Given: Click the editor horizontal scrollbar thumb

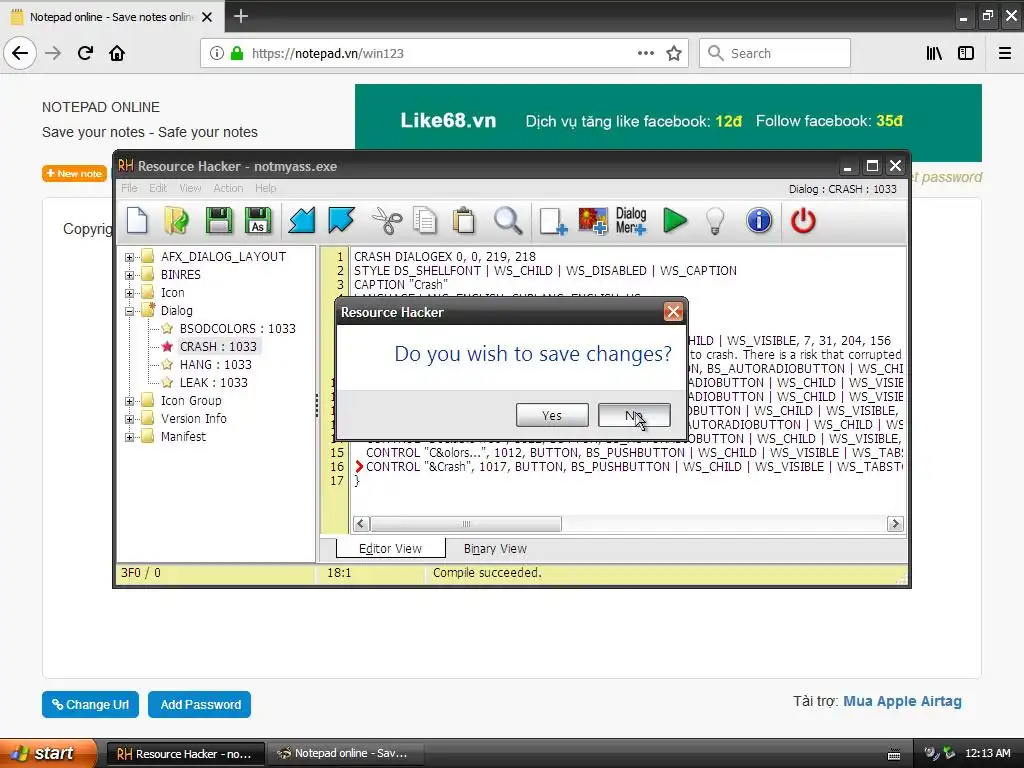Looking at the screenshot, I should click(466, 524).
